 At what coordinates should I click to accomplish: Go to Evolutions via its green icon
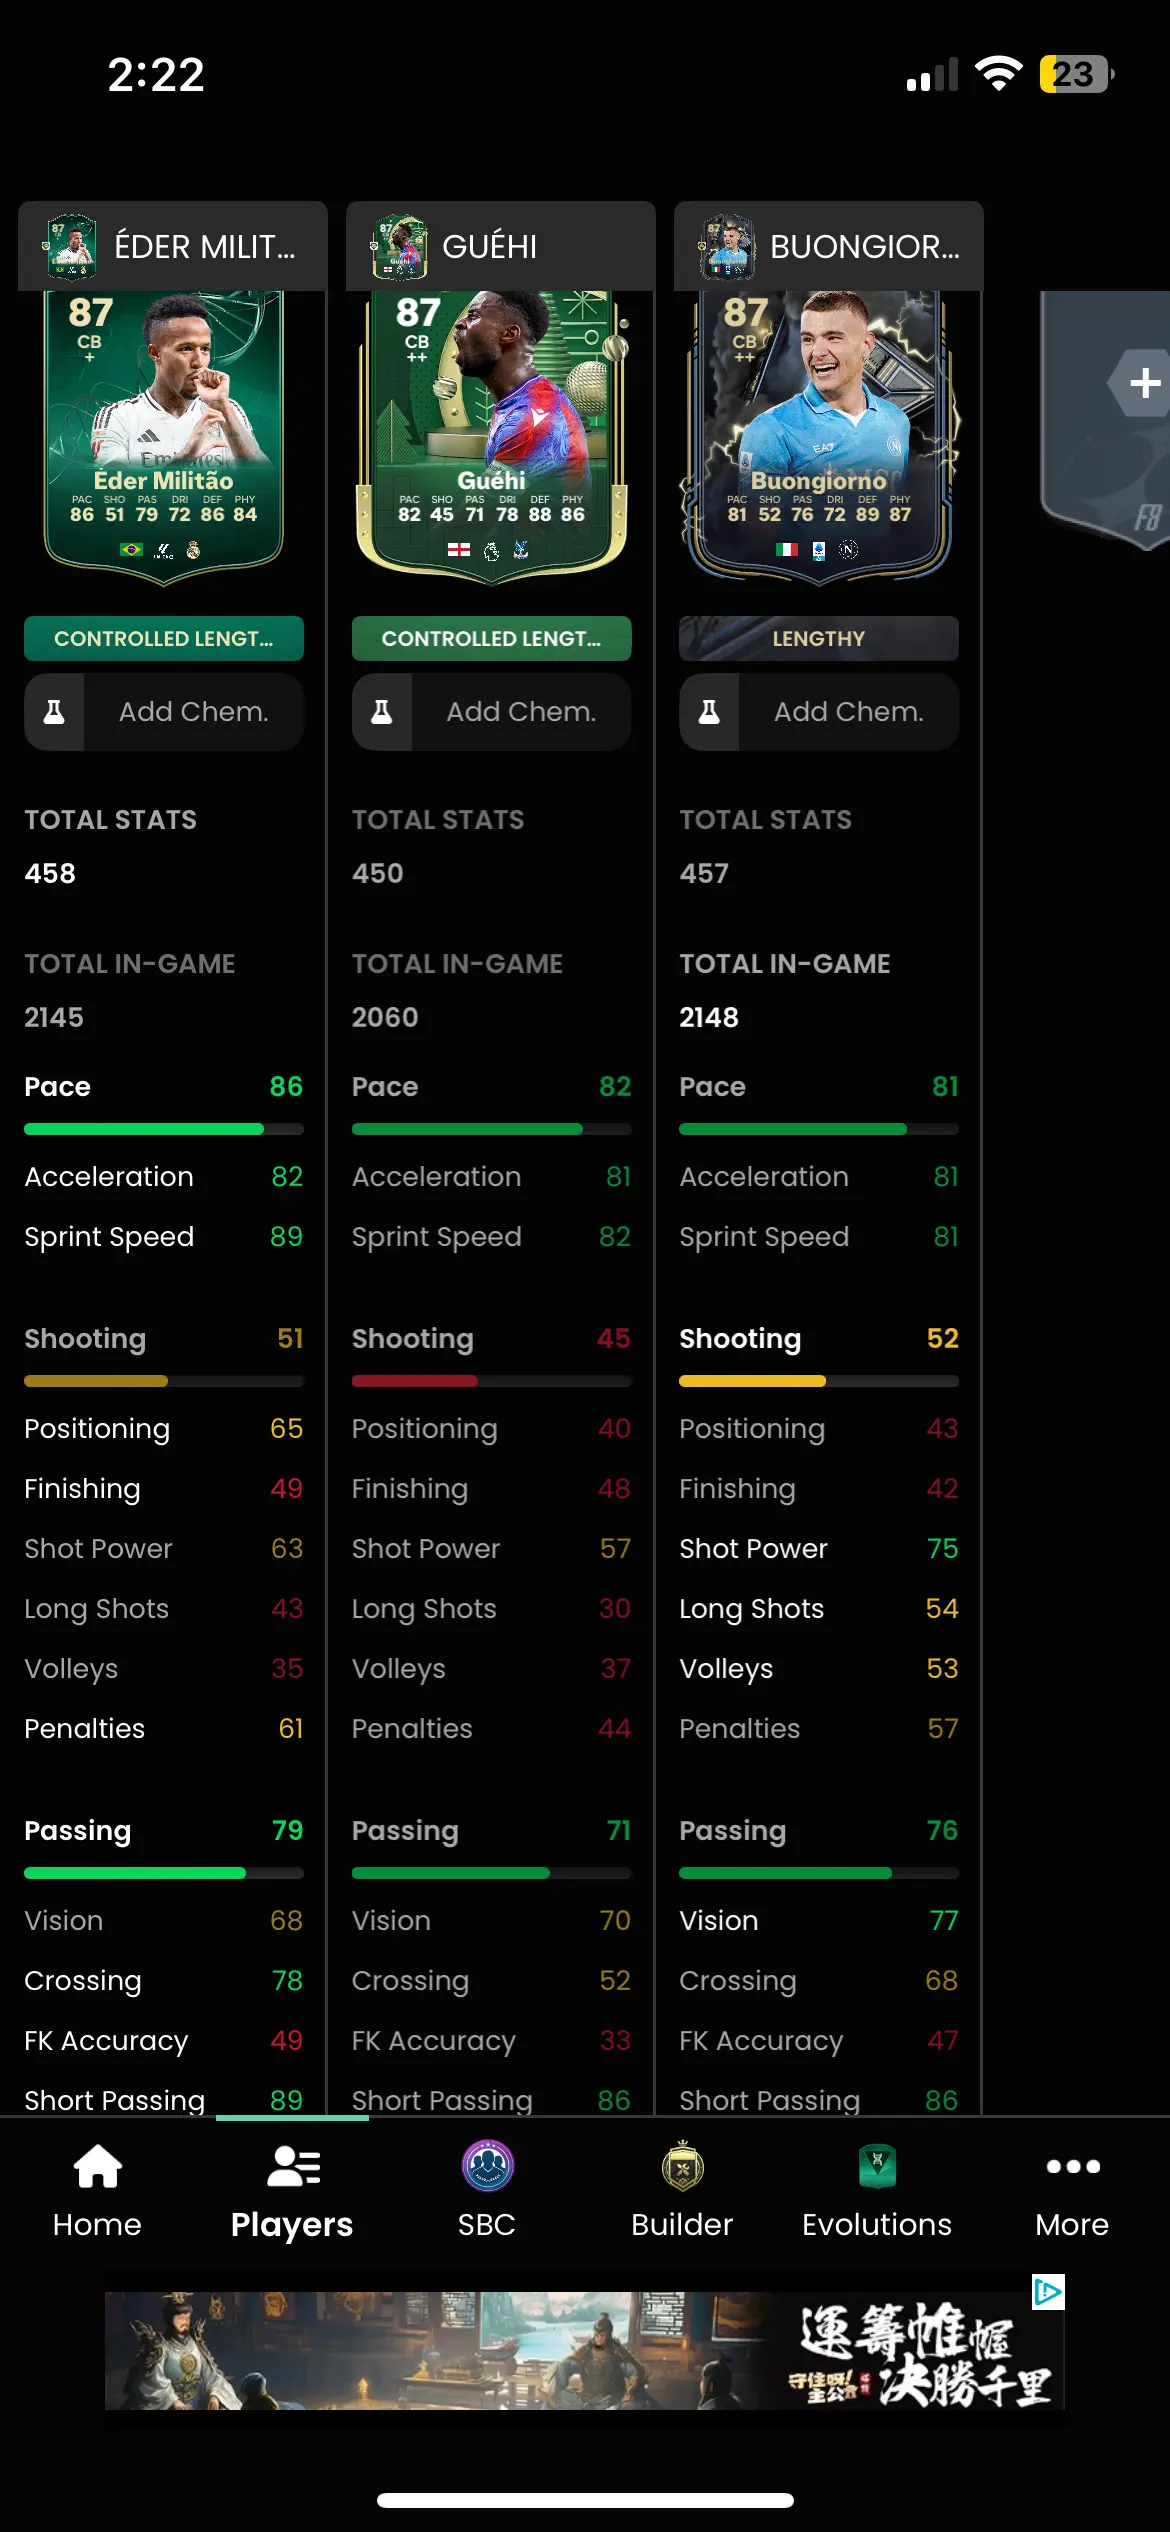877,2166
